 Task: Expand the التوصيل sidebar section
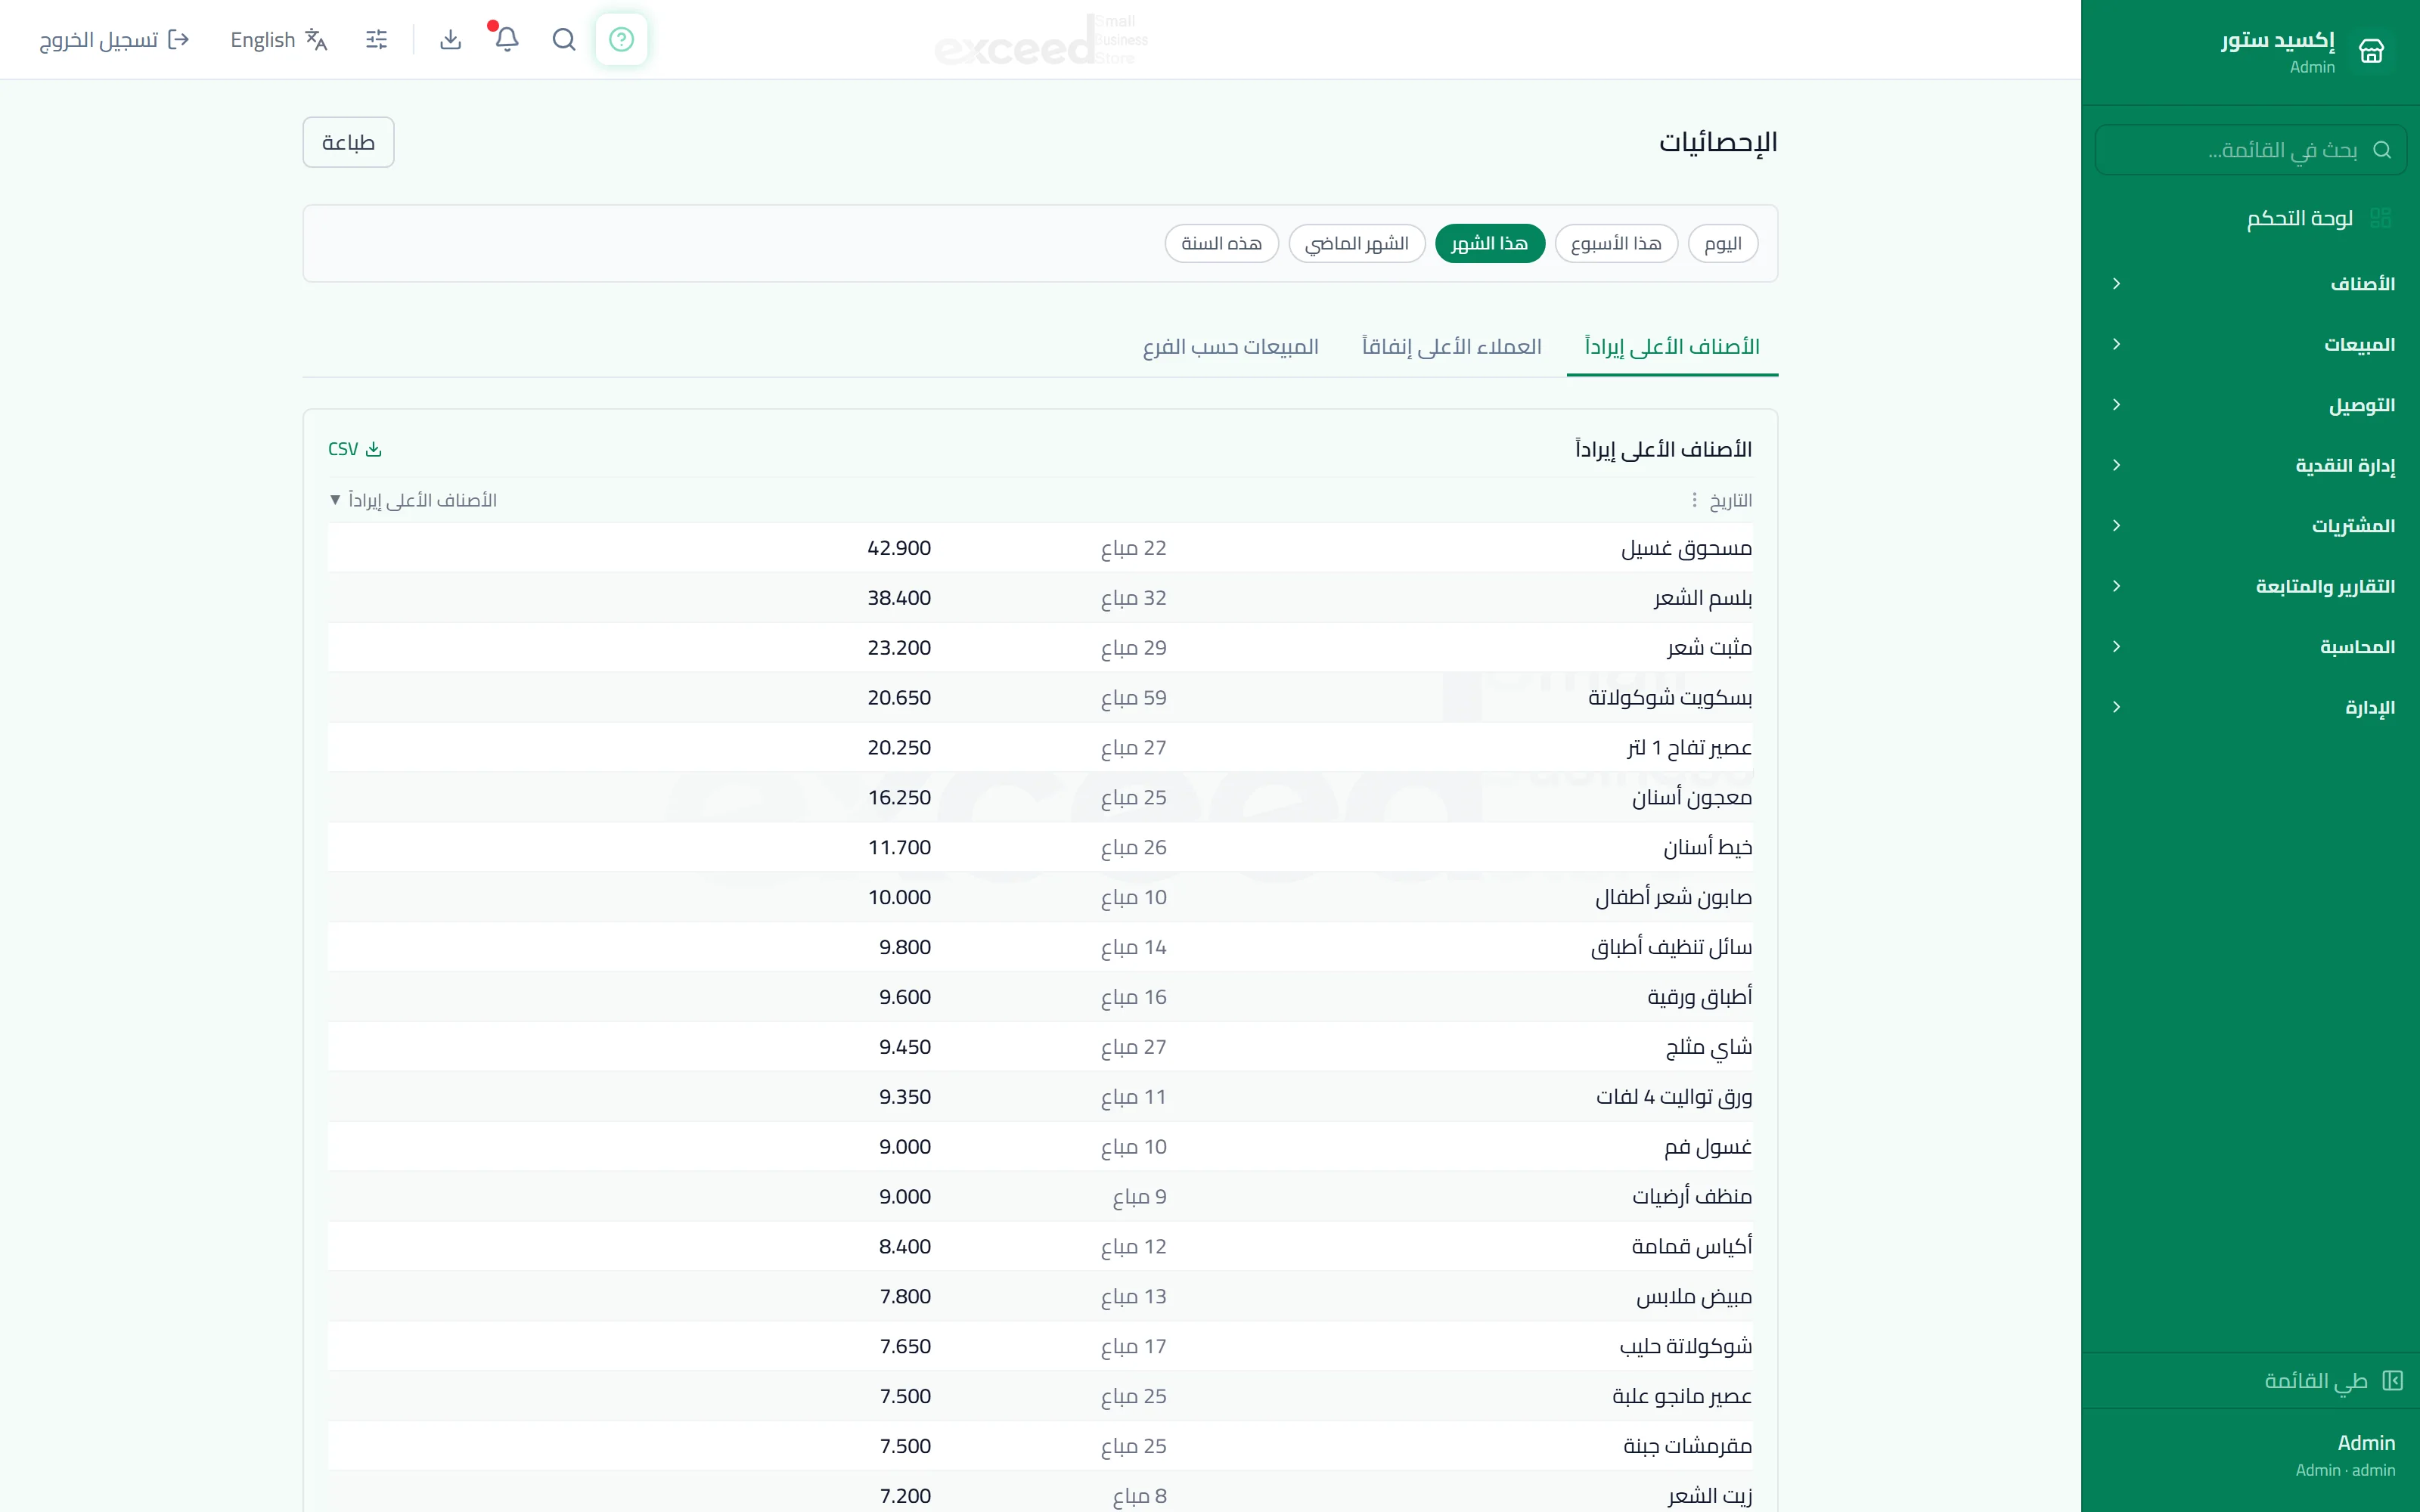click(2250, 405)
